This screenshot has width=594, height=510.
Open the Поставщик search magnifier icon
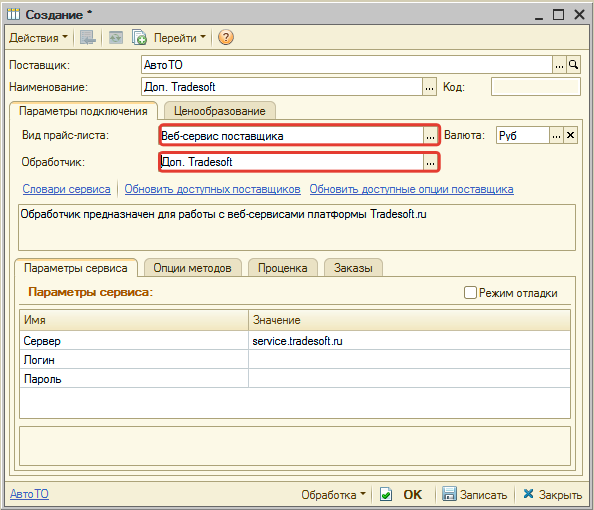pyautogui.click(x=573, y=65)
